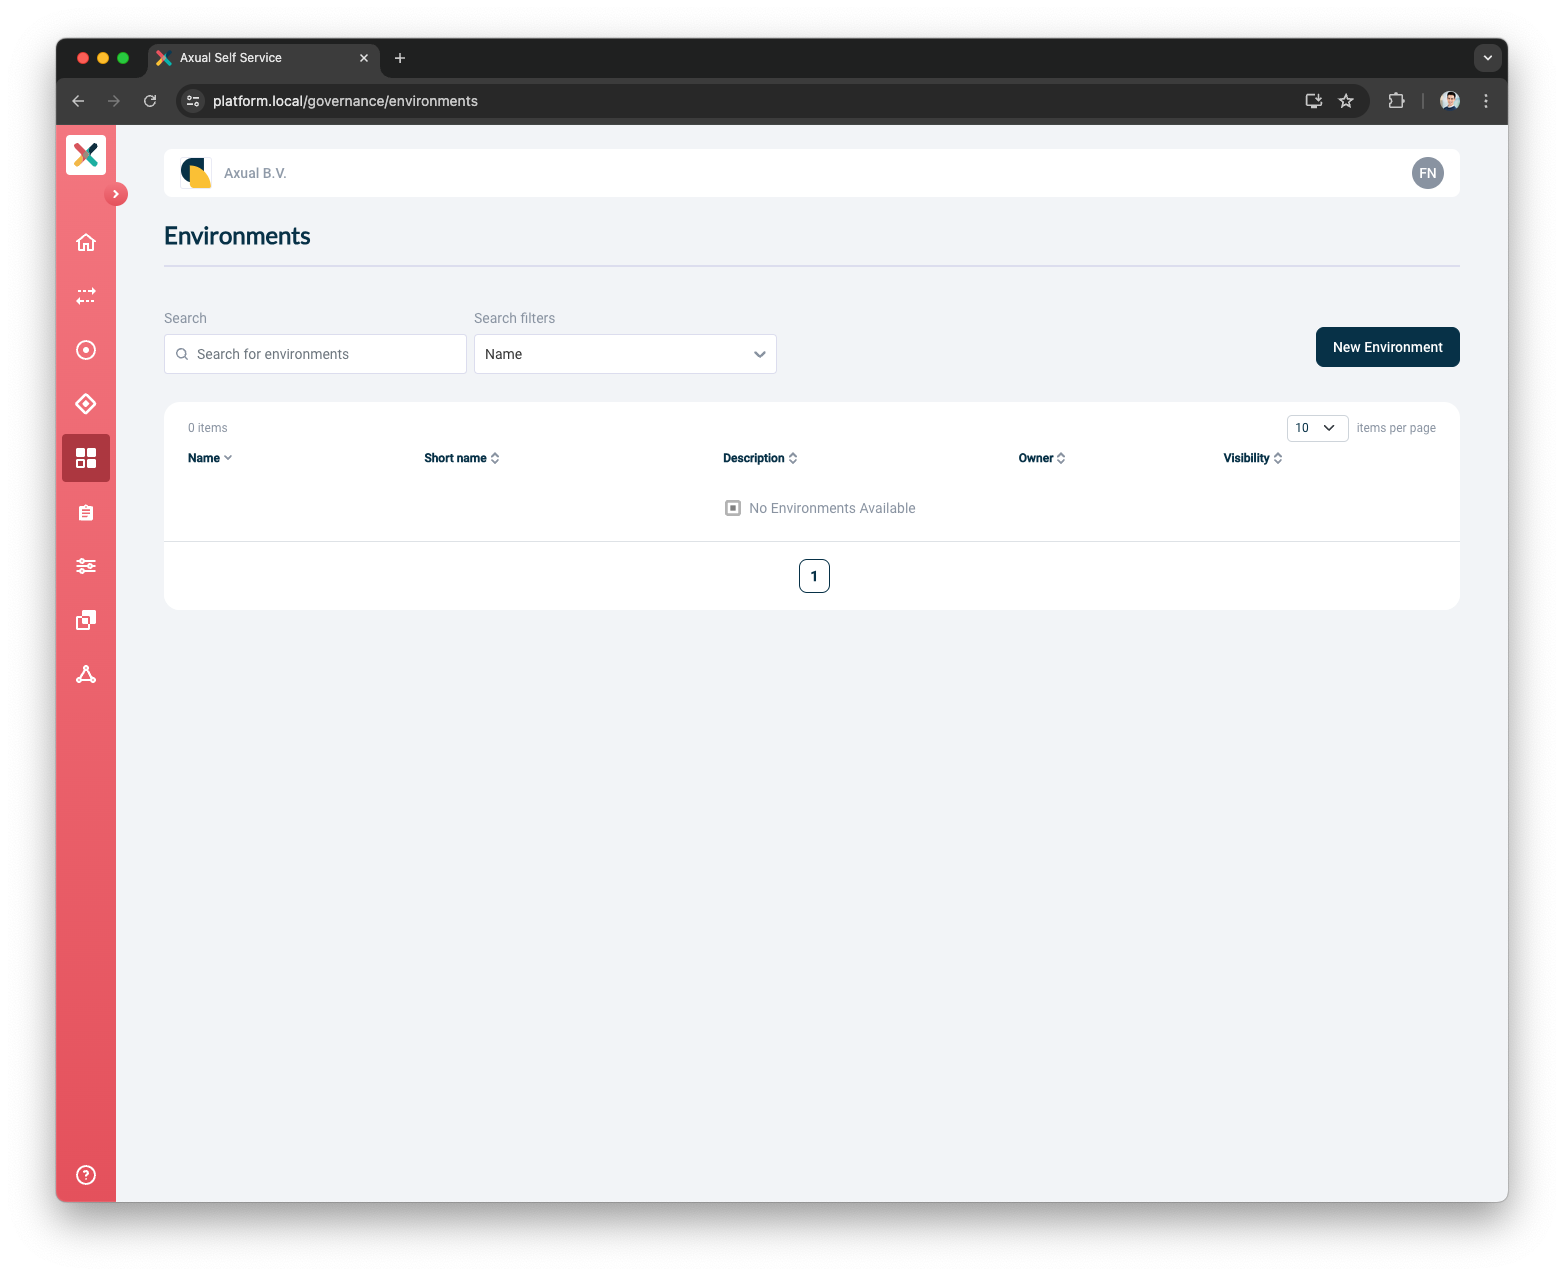Click the diamond-shaped sidebar icon
This screenshot has height=1276, width=1564.
[86, 404]
